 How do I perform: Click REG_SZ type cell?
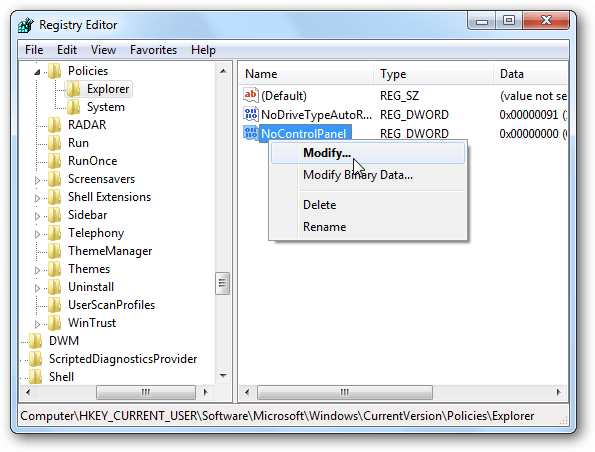(x=400, y=96)
